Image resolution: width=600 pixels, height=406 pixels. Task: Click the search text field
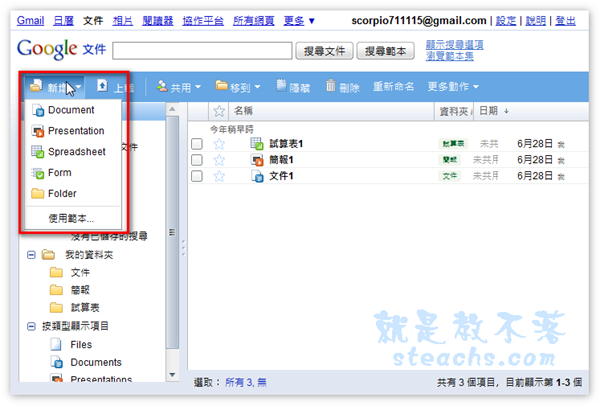202,51
